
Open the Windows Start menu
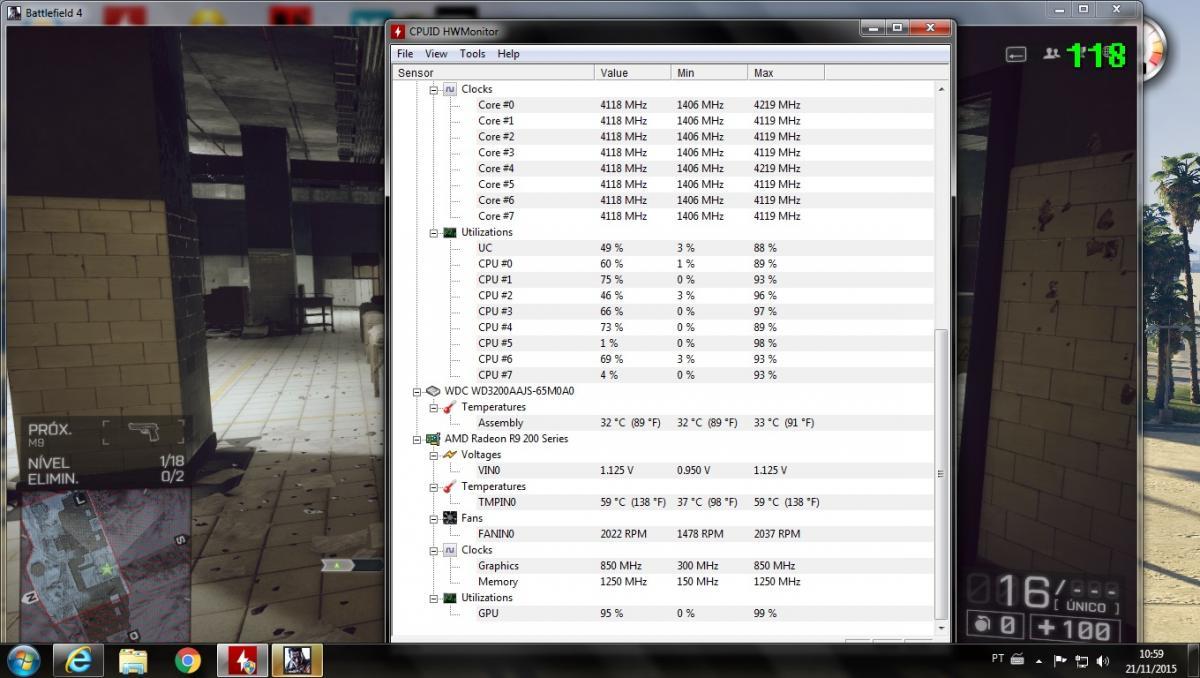click(23, 659)
